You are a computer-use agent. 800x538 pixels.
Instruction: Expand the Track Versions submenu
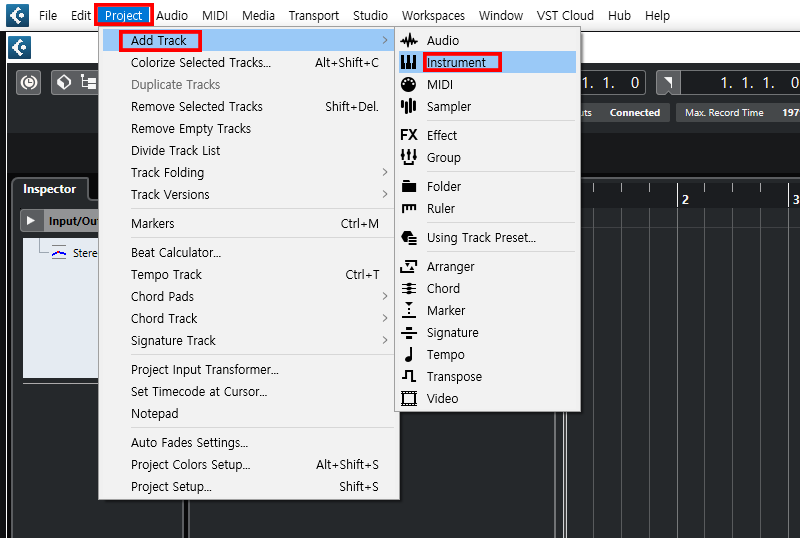click(385, 194)
